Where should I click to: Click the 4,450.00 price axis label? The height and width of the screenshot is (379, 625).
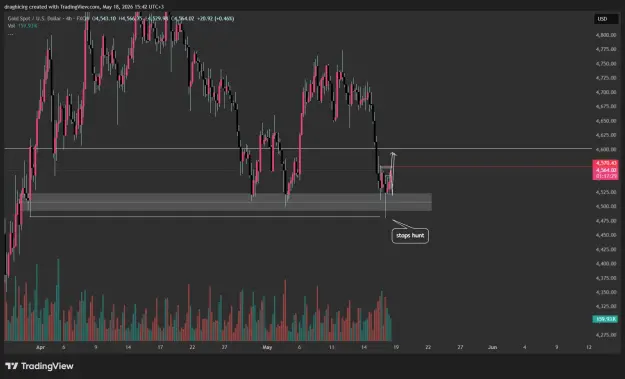tap(606, 235)
